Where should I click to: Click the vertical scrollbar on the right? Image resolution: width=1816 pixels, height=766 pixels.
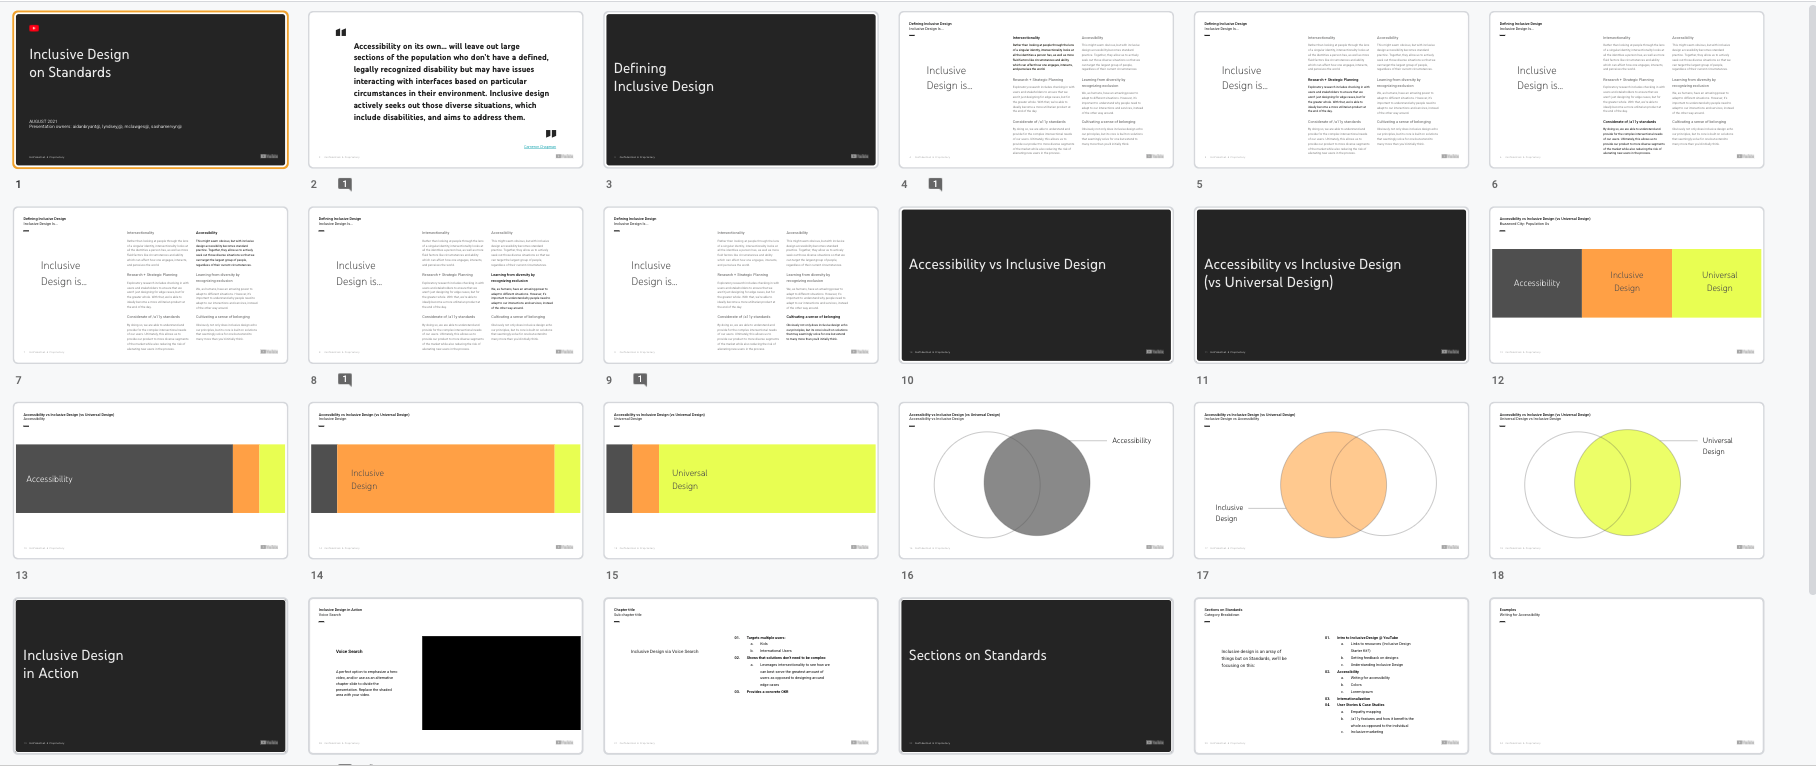click(x=1810, y=300)
